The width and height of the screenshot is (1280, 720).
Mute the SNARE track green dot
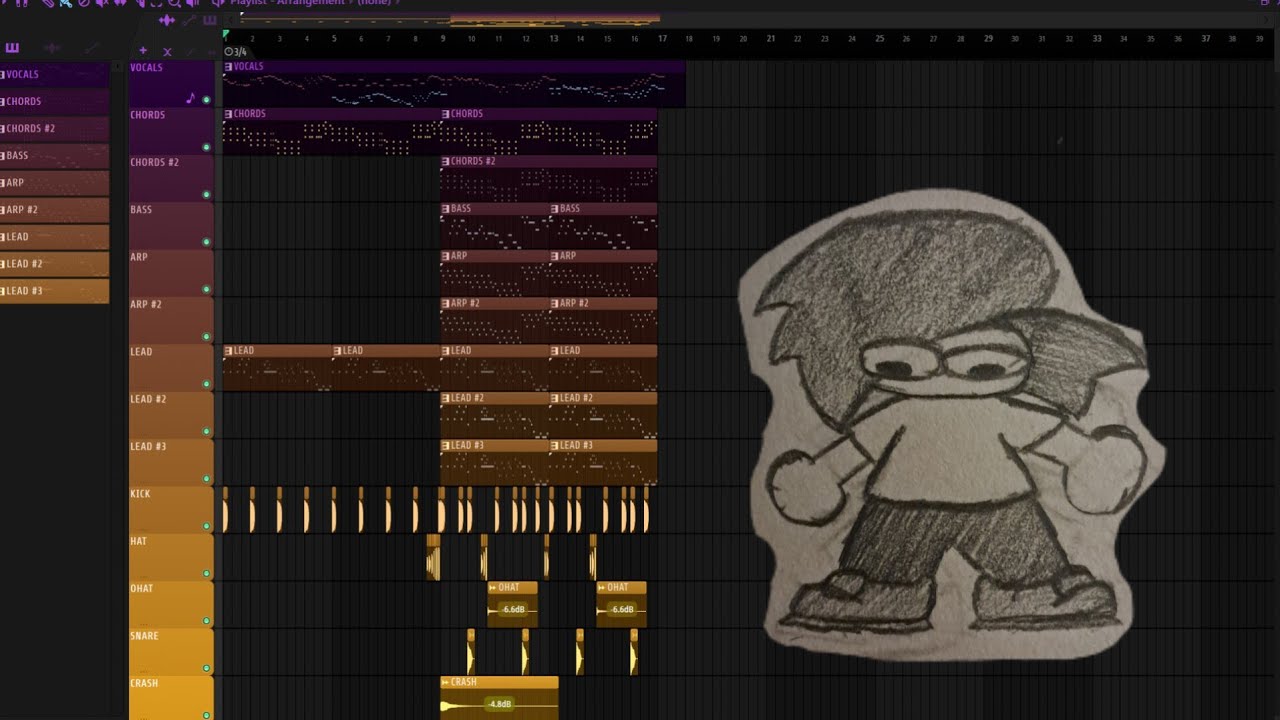click(x=207, y=668)
